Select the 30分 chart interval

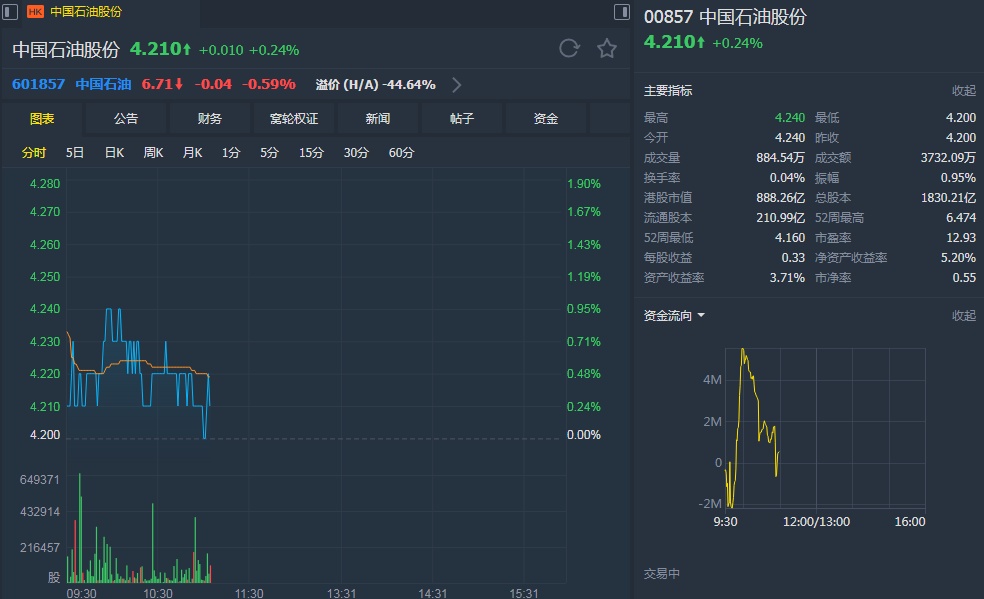pos(356,152)
